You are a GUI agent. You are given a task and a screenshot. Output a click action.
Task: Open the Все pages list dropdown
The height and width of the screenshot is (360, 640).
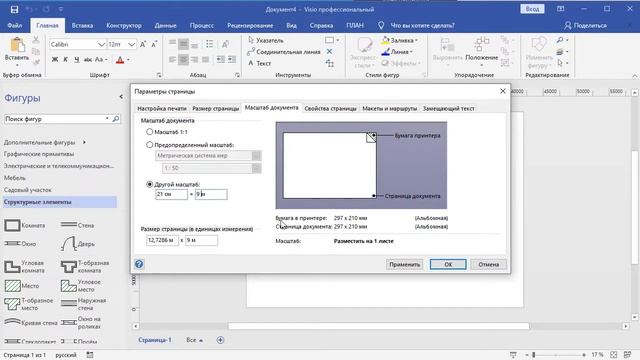pos(195,340)
